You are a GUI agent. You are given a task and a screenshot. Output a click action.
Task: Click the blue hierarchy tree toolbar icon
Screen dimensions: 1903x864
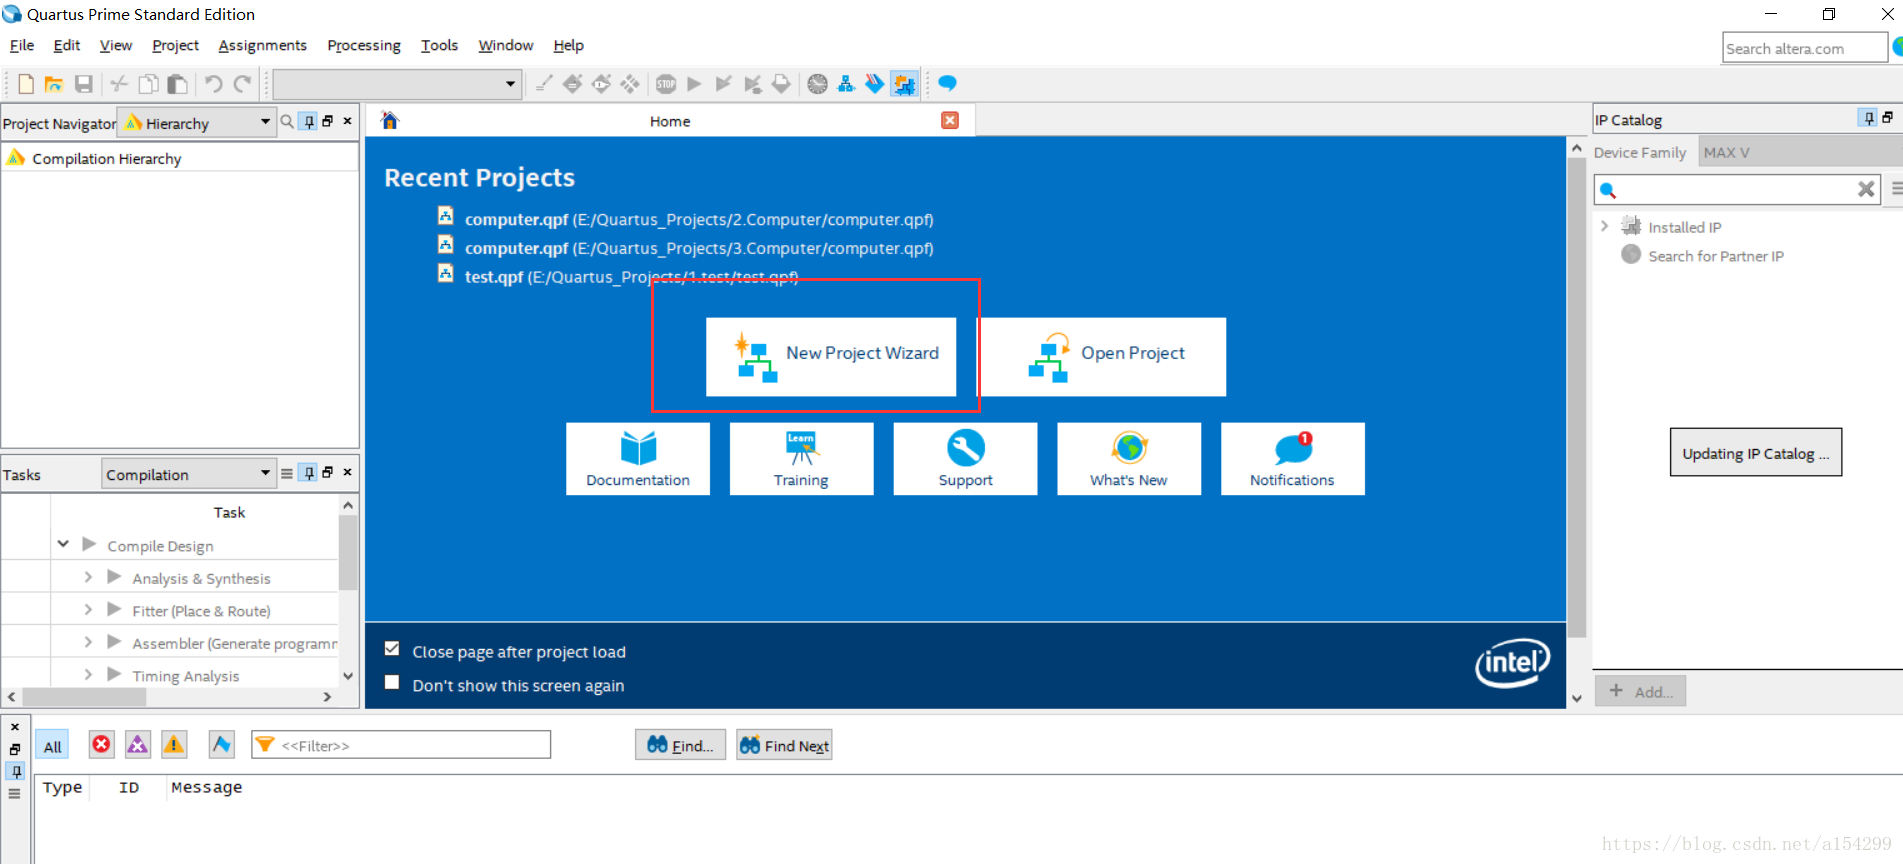(846, 84)
